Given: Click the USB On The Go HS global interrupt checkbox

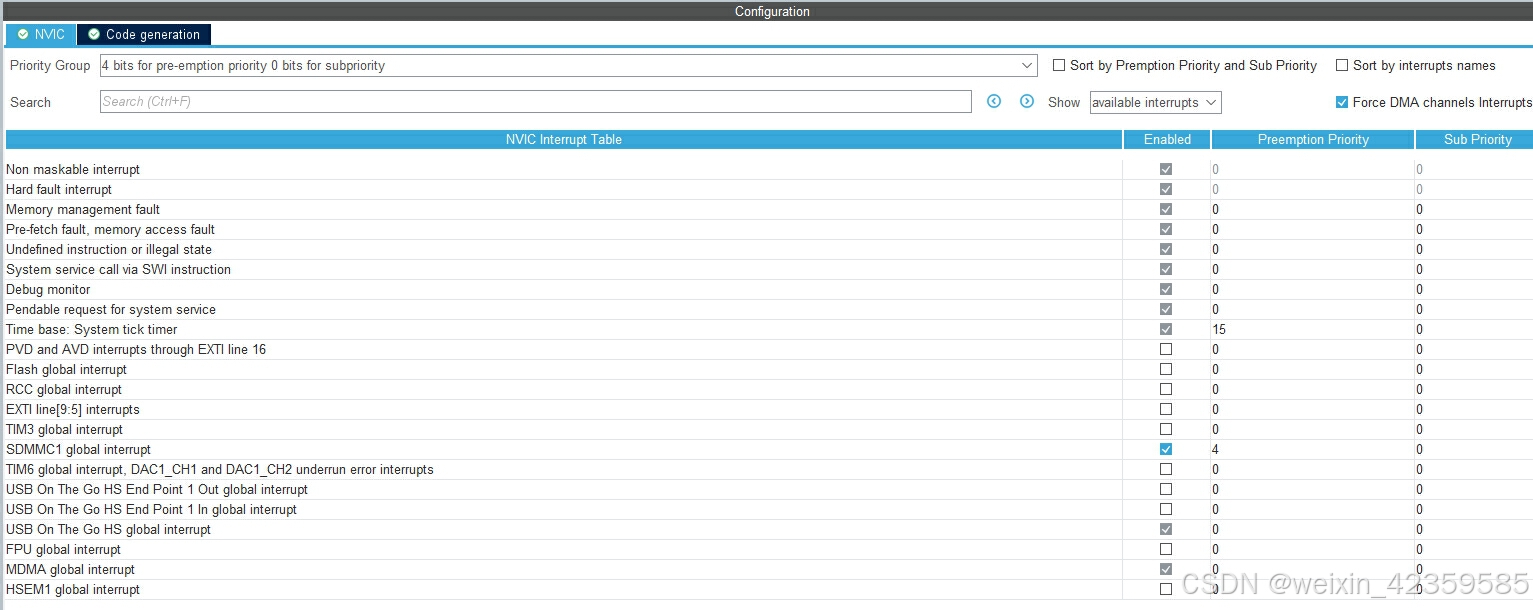Looking at the screenshot, I should pyautogui.click(x=1166, y=530).
